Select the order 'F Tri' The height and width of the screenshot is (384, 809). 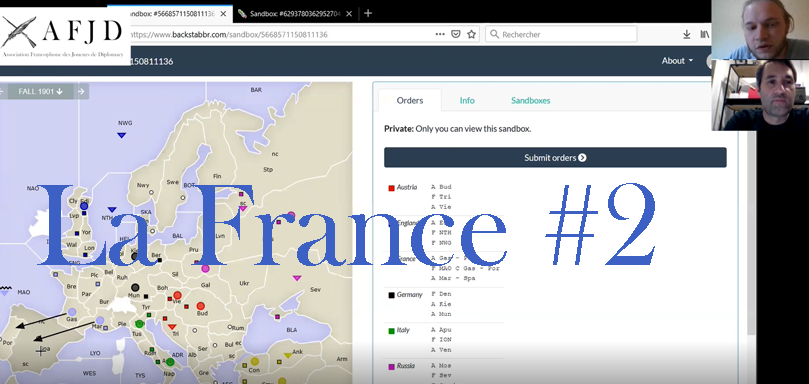pos(441,197)
